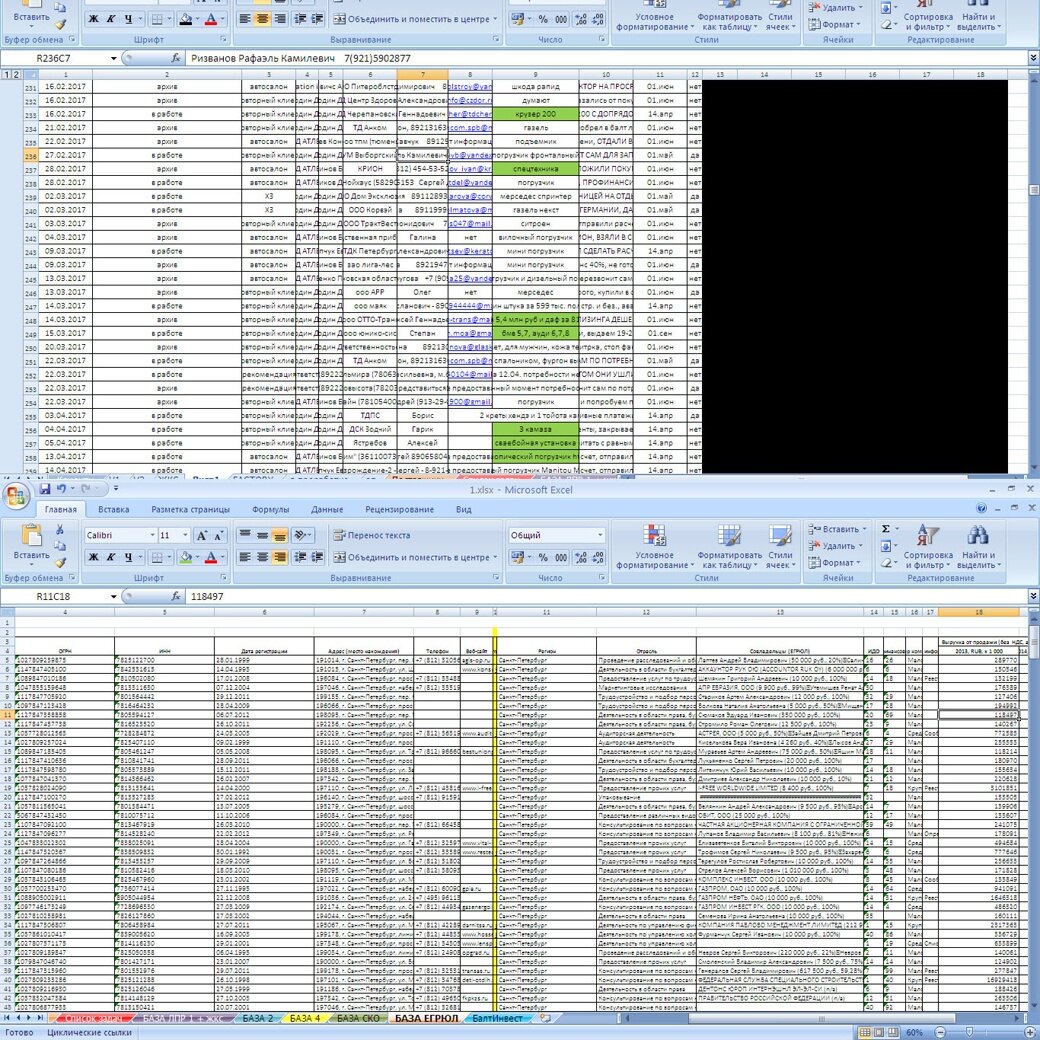
Task: Switch to the Формулы ribbon tab
Action: [x=271, y=509]
